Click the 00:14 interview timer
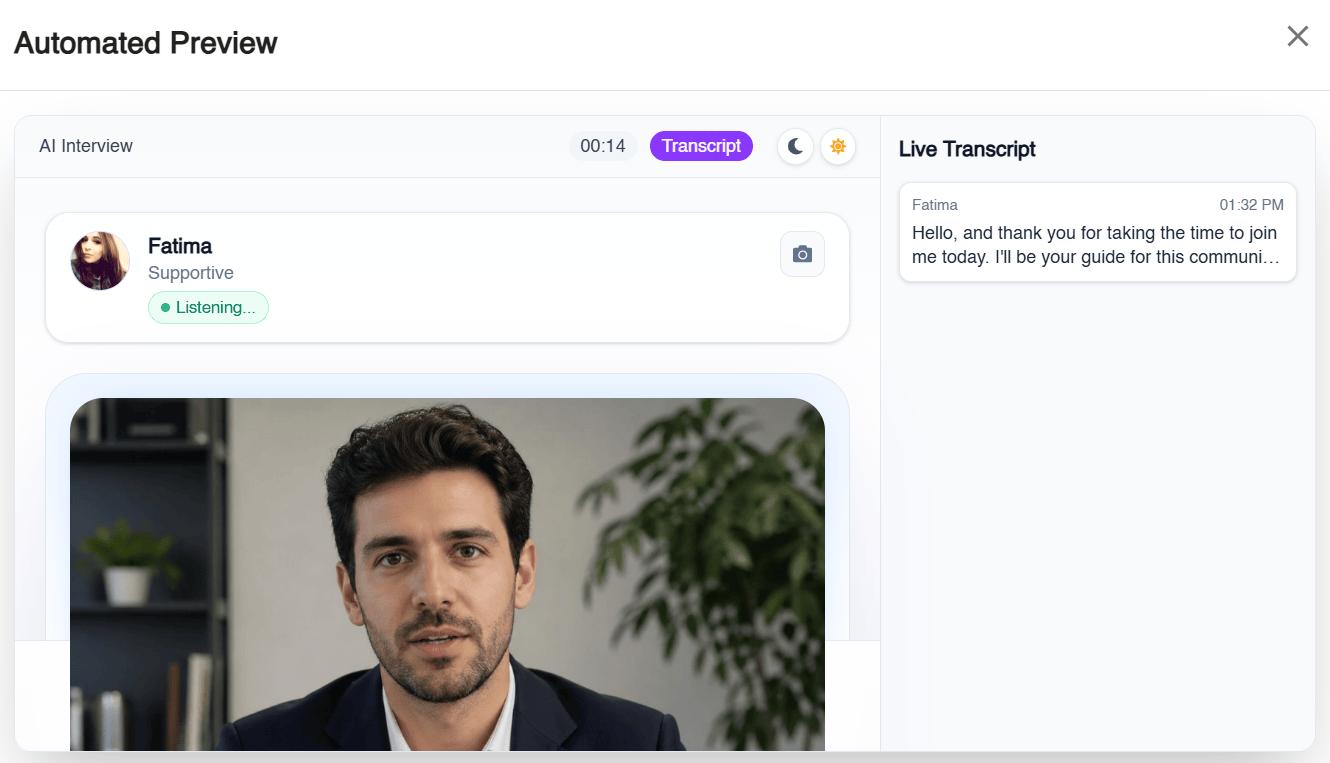1330x763 pixels. [x=603, y=146]
